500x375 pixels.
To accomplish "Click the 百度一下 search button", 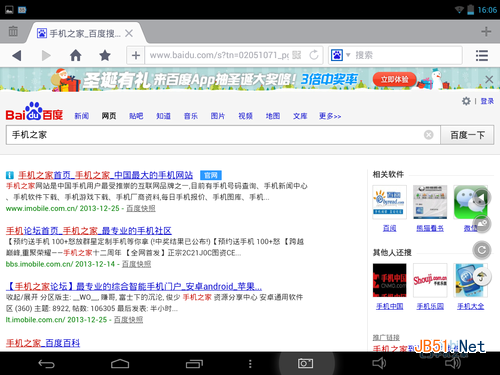I will (467, 135).
